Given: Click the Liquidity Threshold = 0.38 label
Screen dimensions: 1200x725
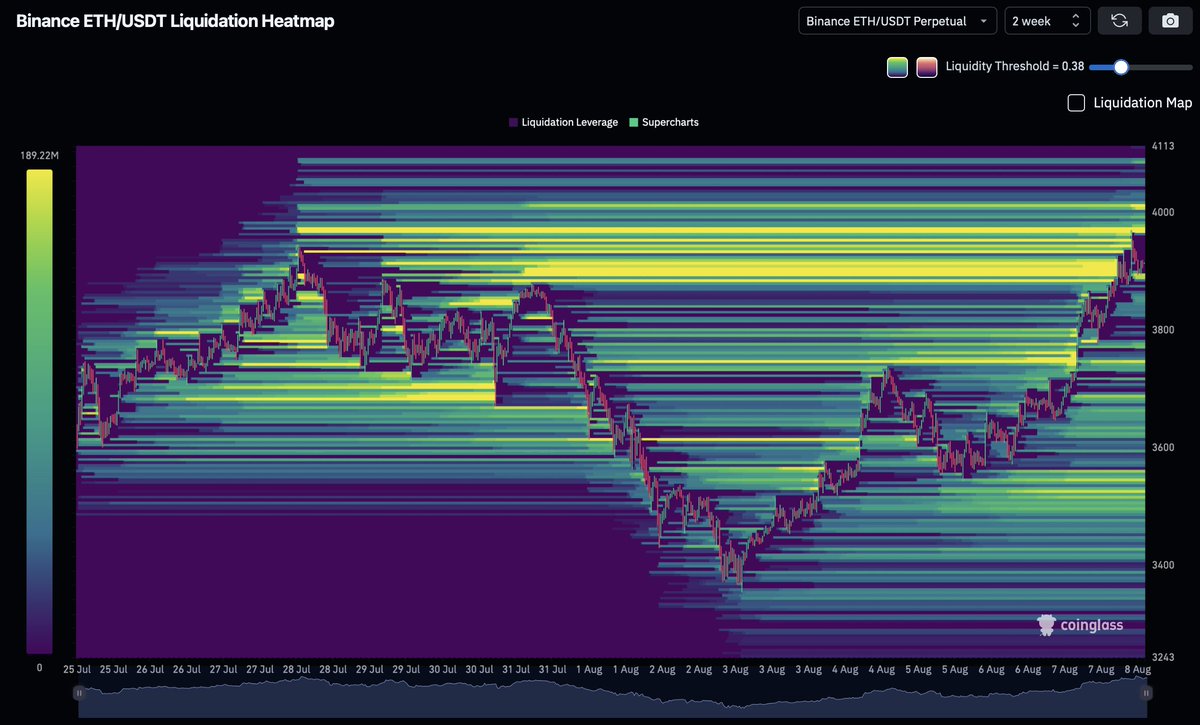Looking at the screenshot, I should (x=1014, y=67).
